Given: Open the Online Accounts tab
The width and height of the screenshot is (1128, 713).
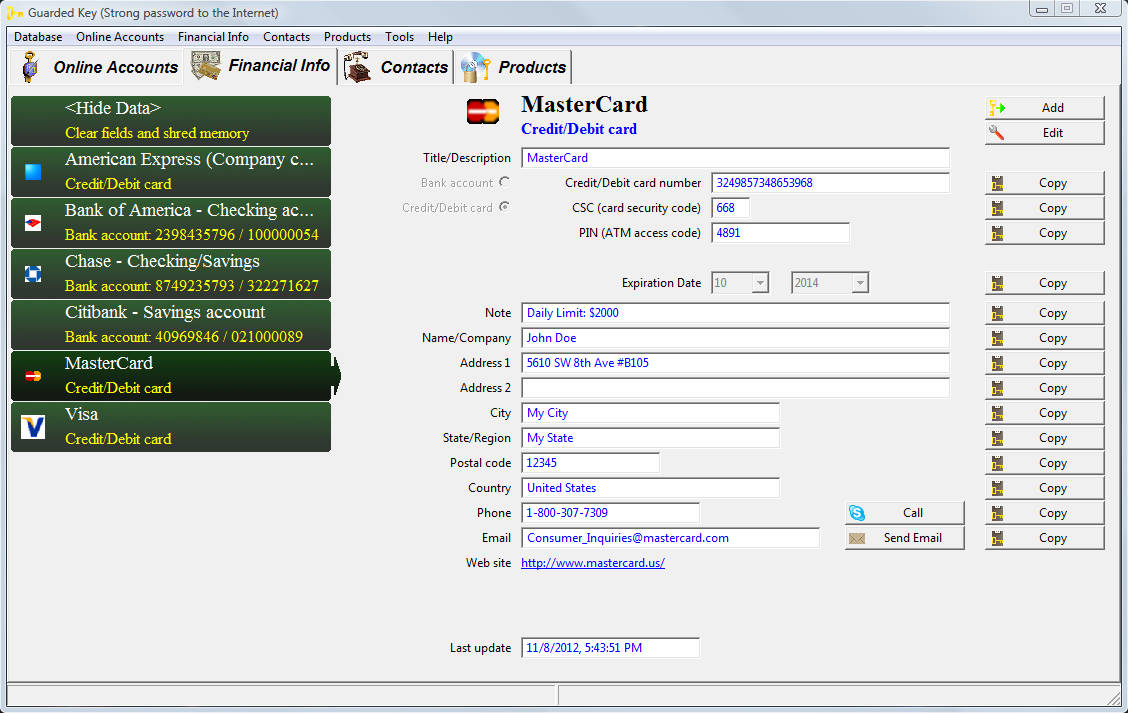Looking at the screenshot, I should 98,67.
